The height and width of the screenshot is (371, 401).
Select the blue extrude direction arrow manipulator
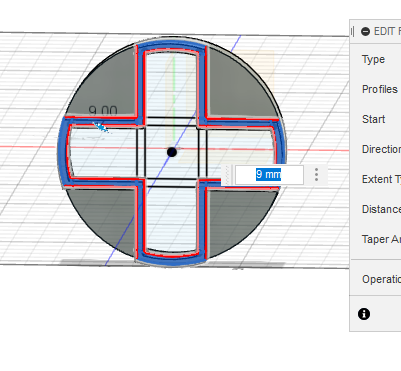pos(101,127)
